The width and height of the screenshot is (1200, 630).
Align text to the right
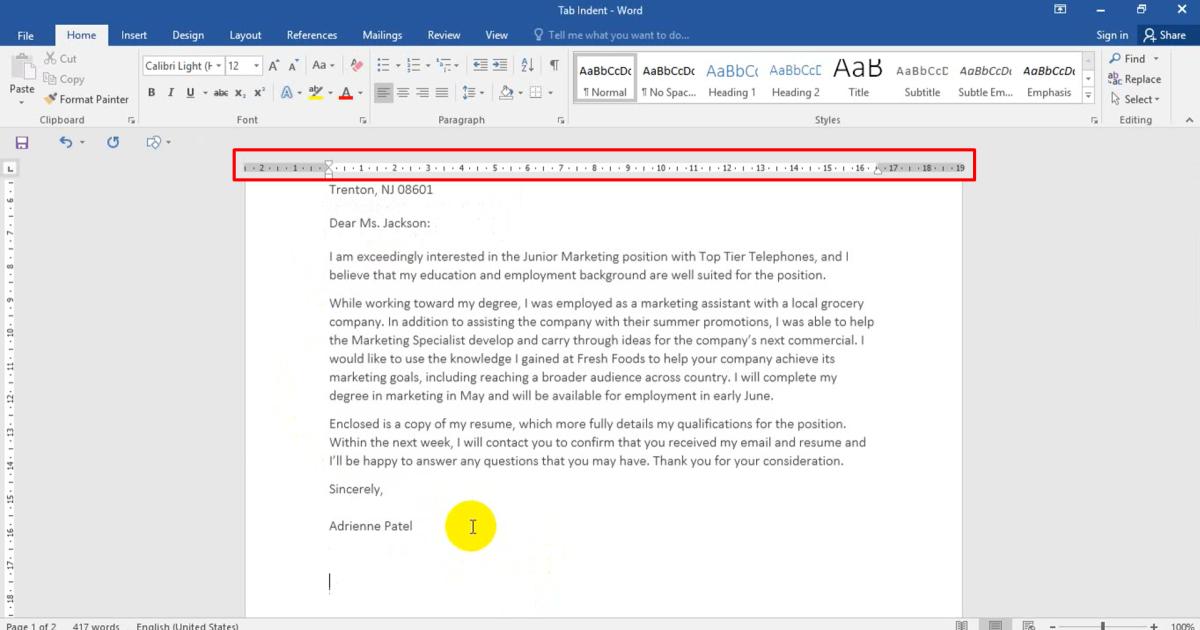[x=422, y=93]
